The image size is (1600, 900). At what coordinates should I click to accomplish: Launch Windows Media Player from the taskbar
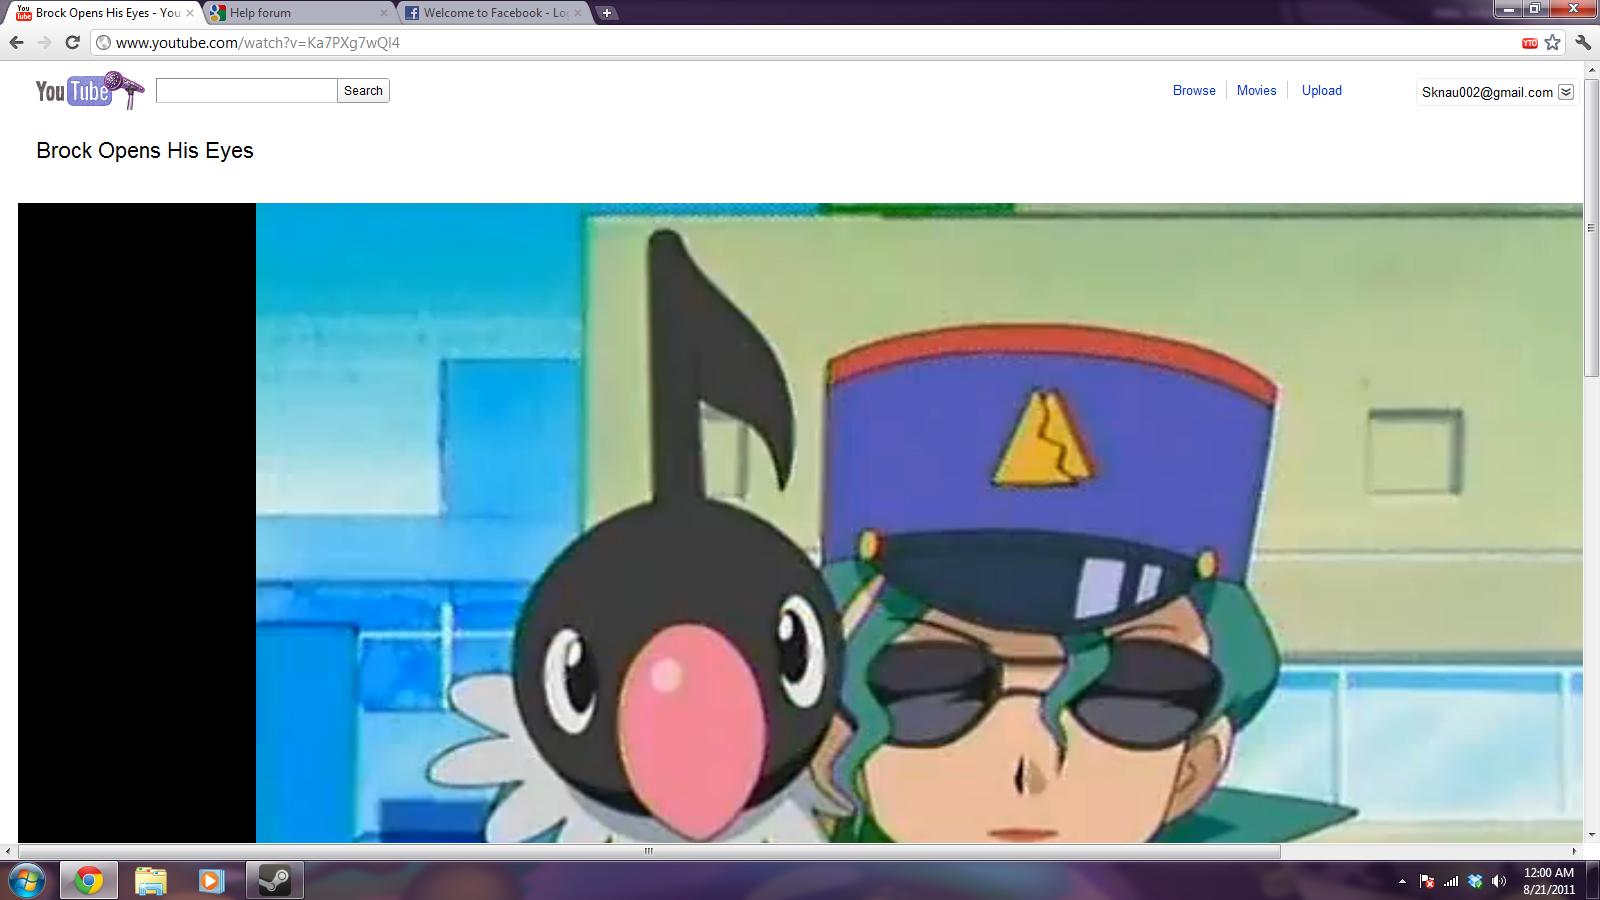[211, 881]
